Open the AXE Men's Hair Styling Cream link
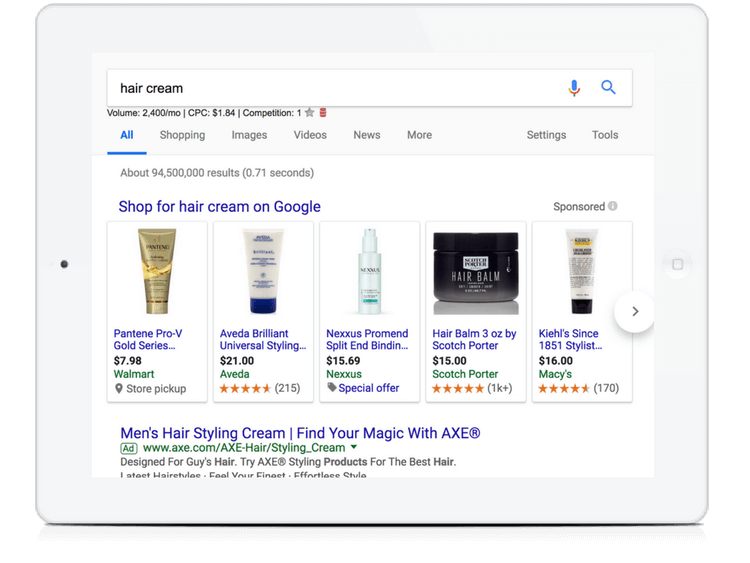This screenshot has height=563, width=750. pos(300,433)
